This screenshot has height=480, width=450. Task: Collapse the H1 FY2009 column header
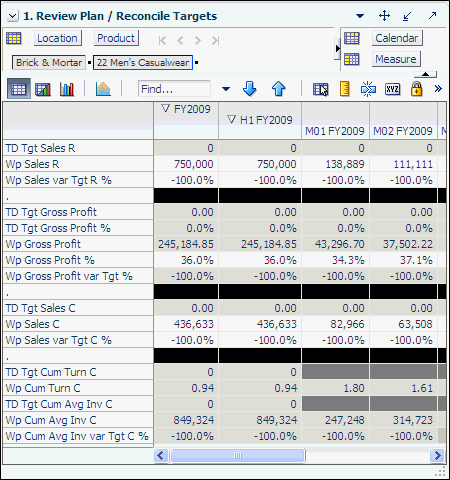[231, 119]
